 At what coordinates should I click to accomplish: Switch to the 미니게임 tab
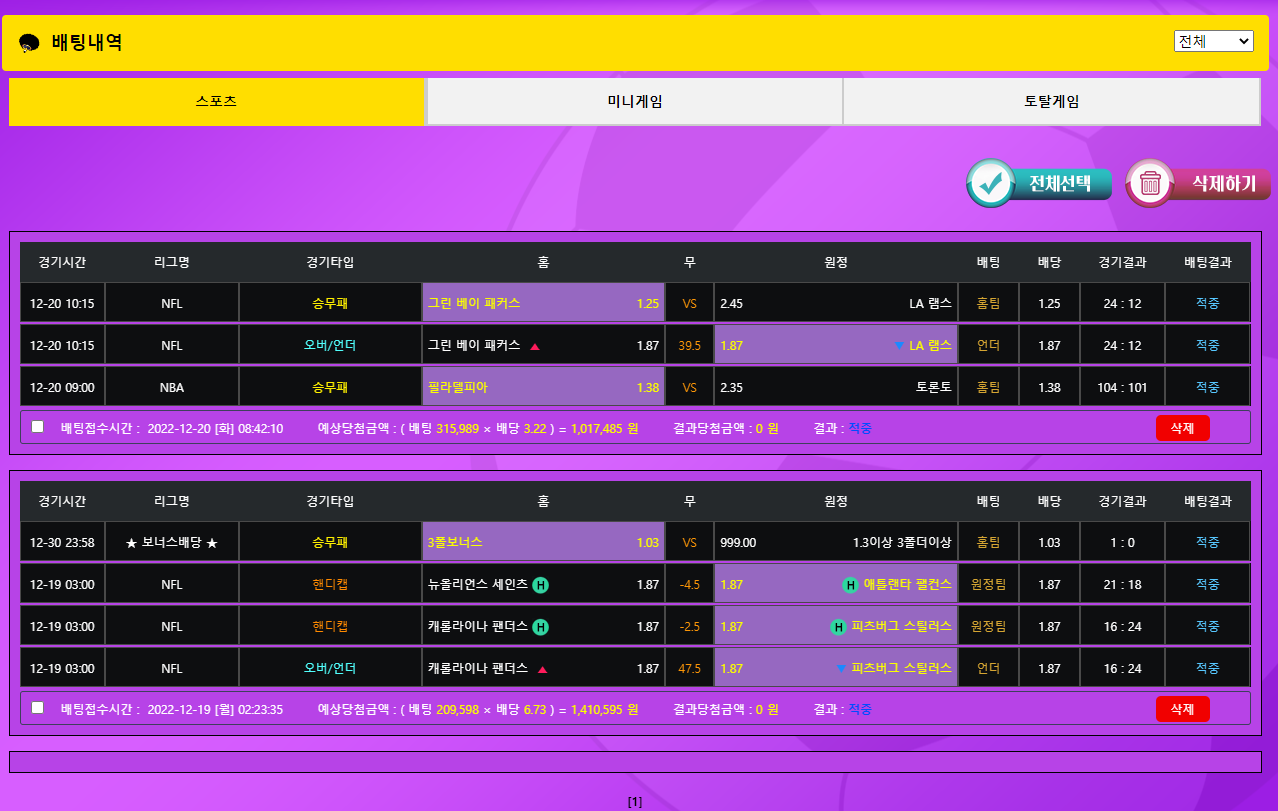click(634, 102)
